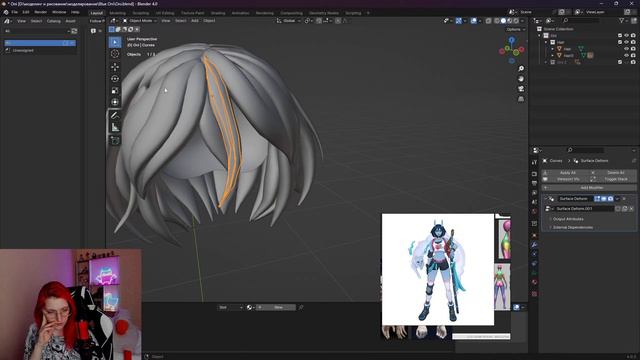Select material preview shading mode

(510, 21)
